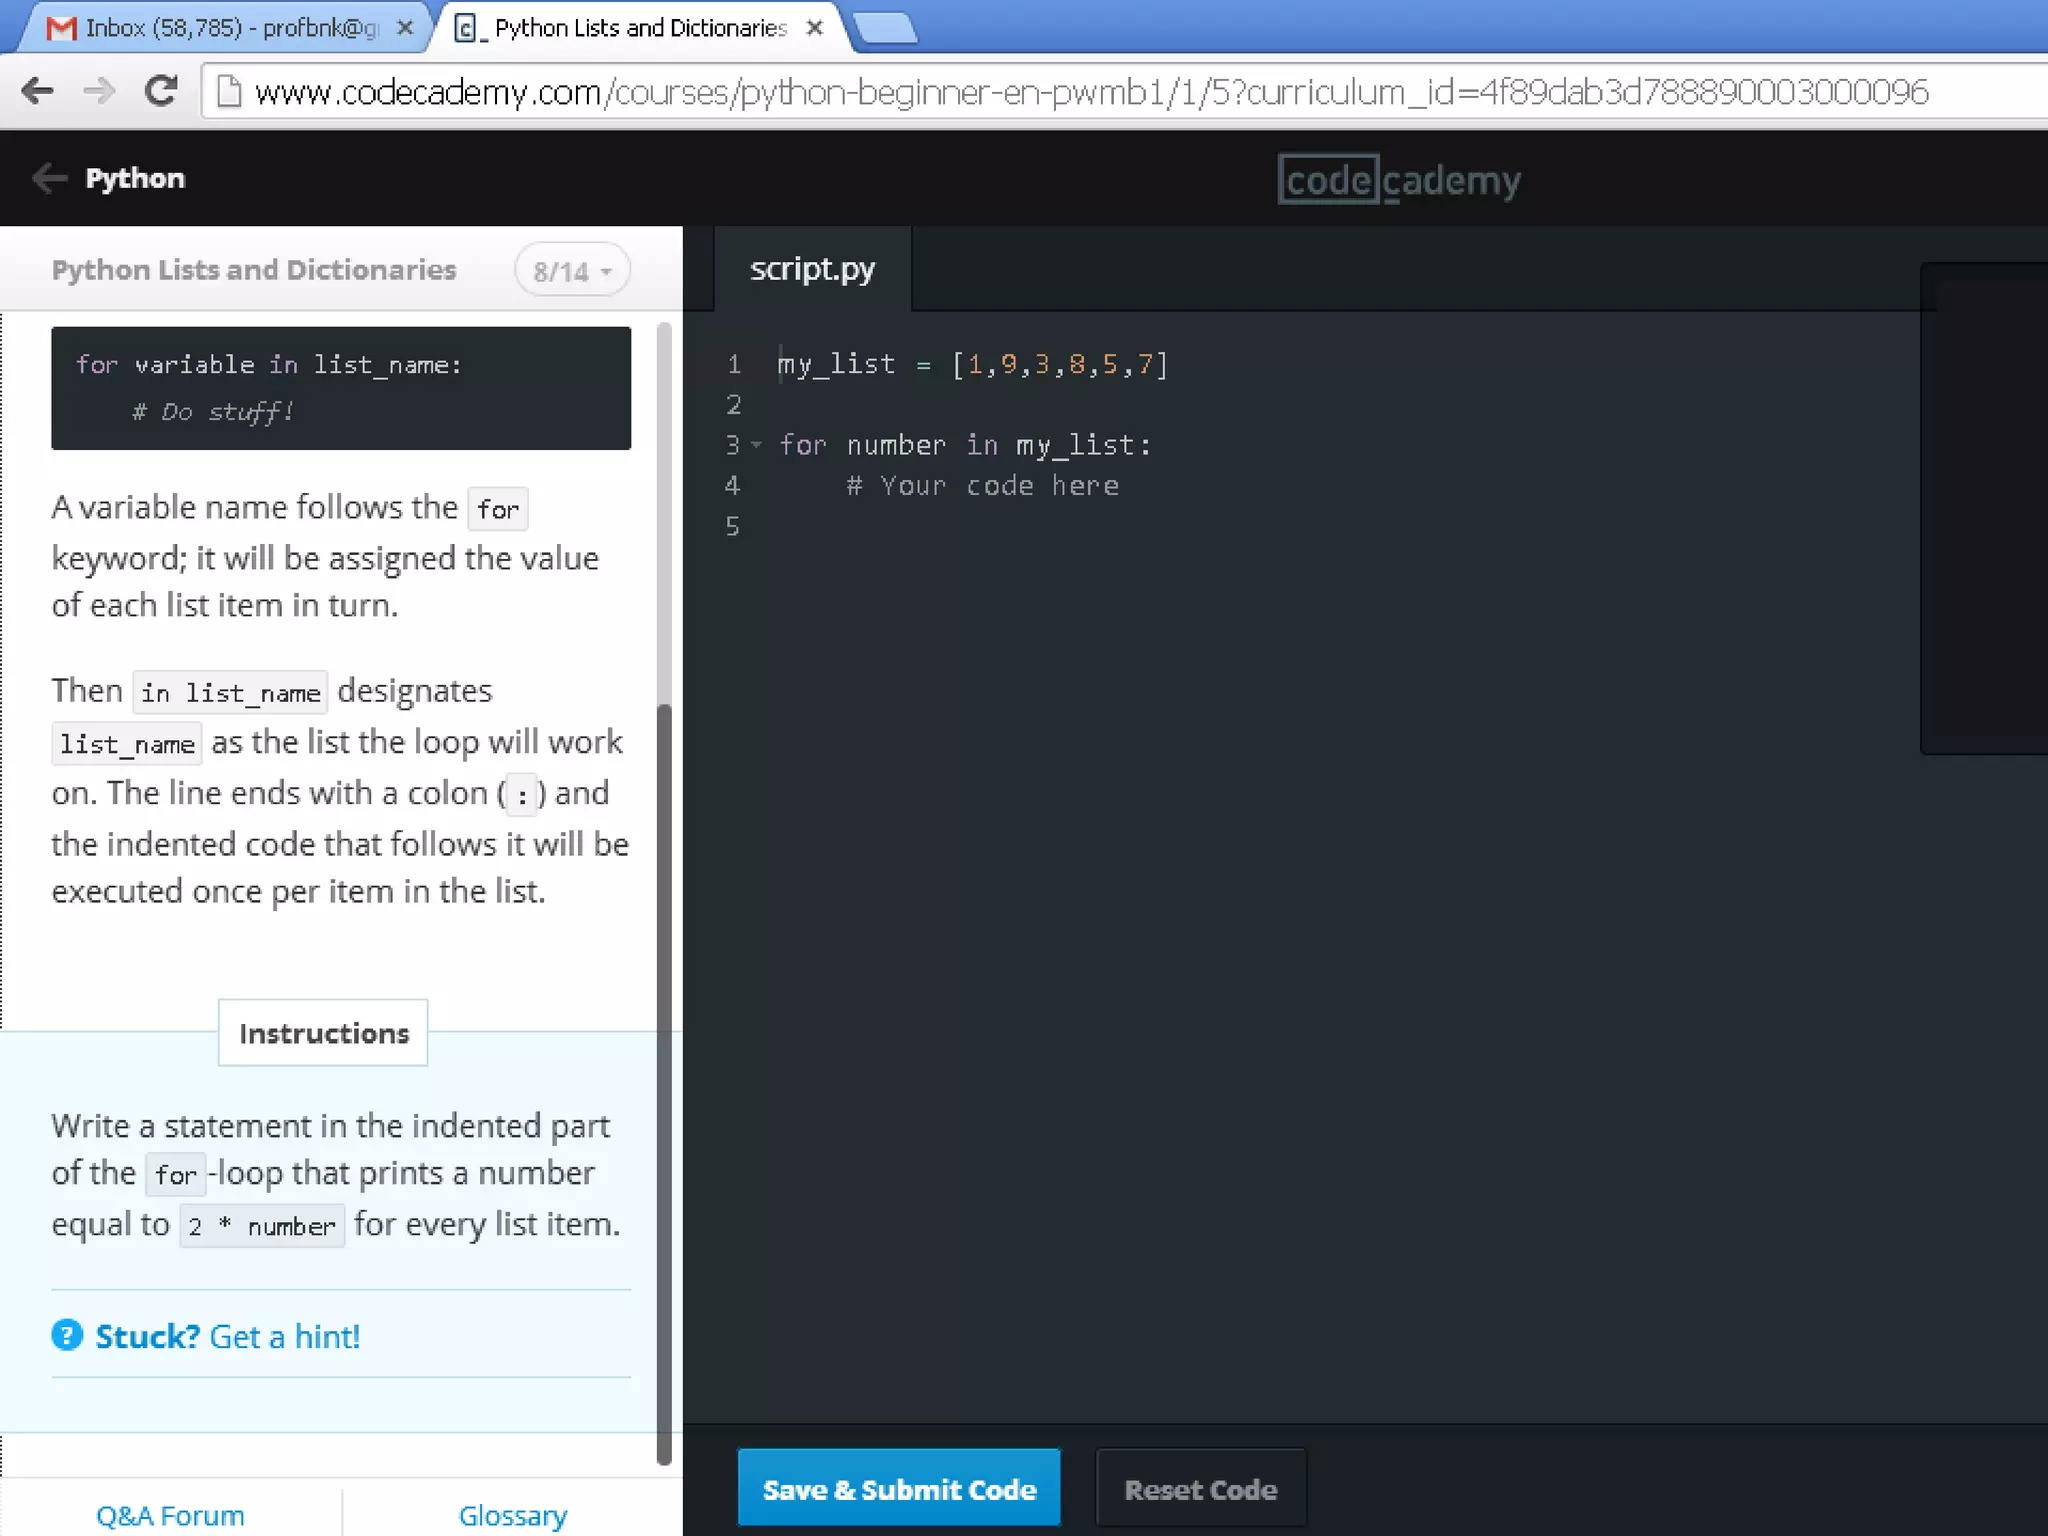
Task: Close the Python Lists and Dictionaries tab
Action: point(815,28)
